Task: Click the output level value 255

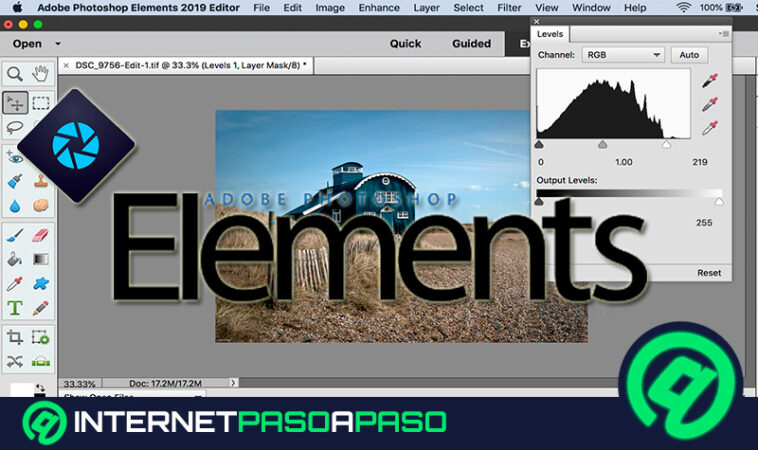Action: (704, 222)
